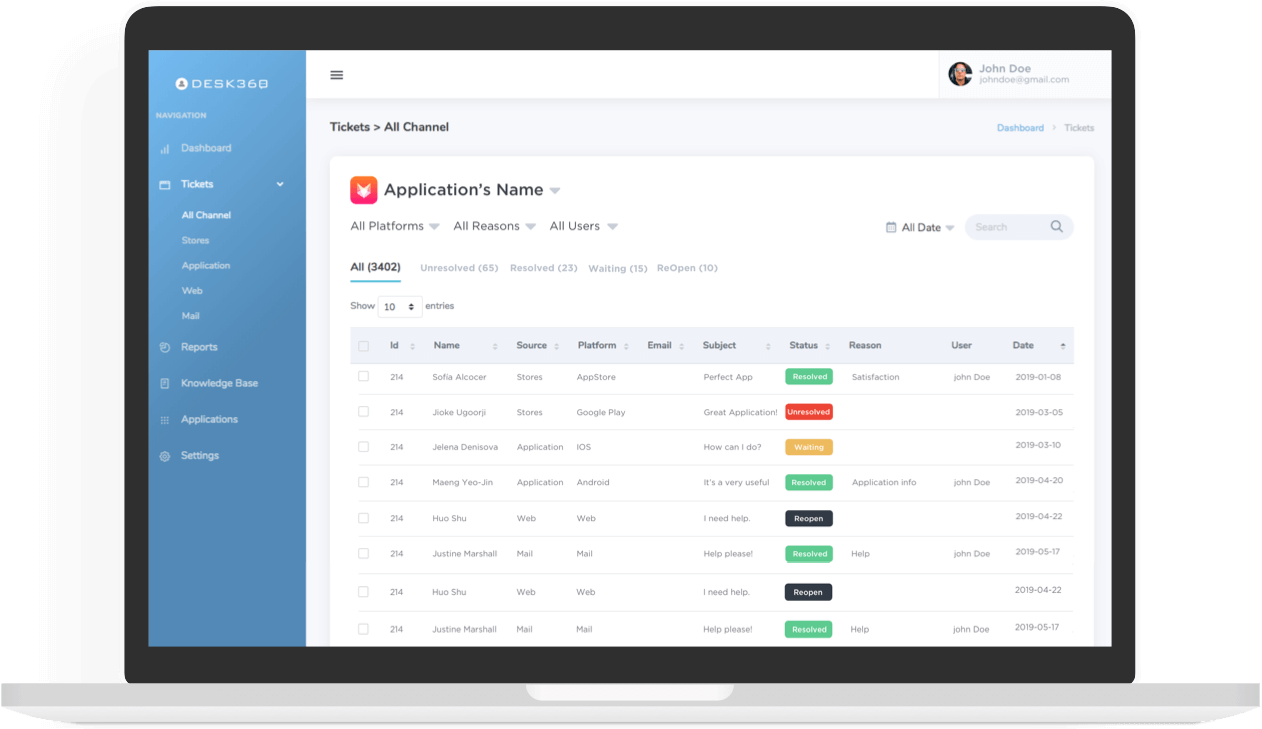This screenshot has height=729, width=1262.
Task: Click the Dashboard breadcrumb link
Action: (x=1020, y=128)
